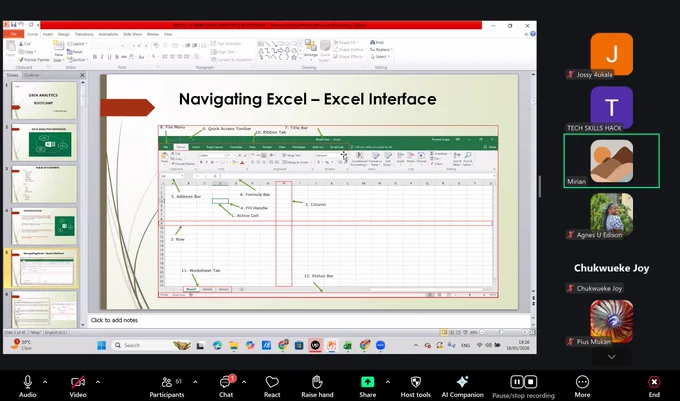Open the Section dropdown

click(x=78, y=59)
